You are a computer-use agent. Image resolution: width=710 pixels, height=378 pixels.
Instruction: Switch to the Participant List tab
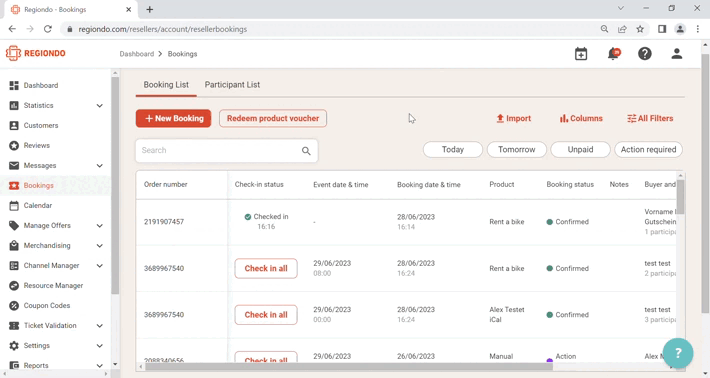[x=232, y=85]
